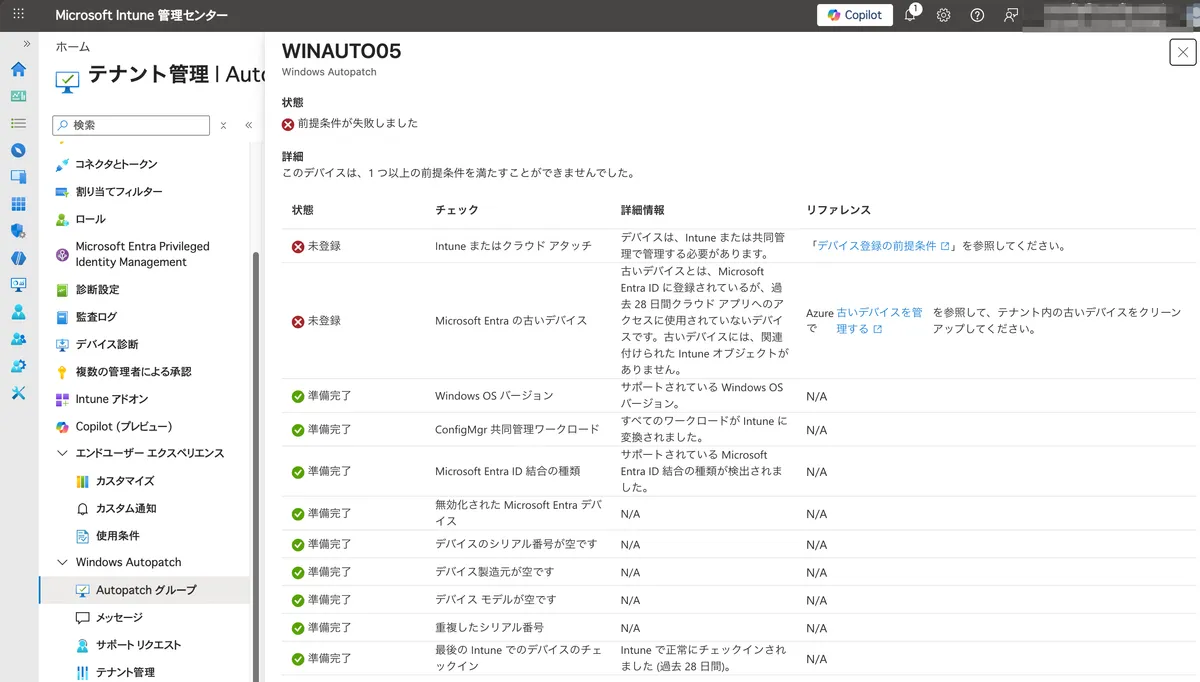
Task: Click the チェック column header
Action: click(x=457, y=210)
